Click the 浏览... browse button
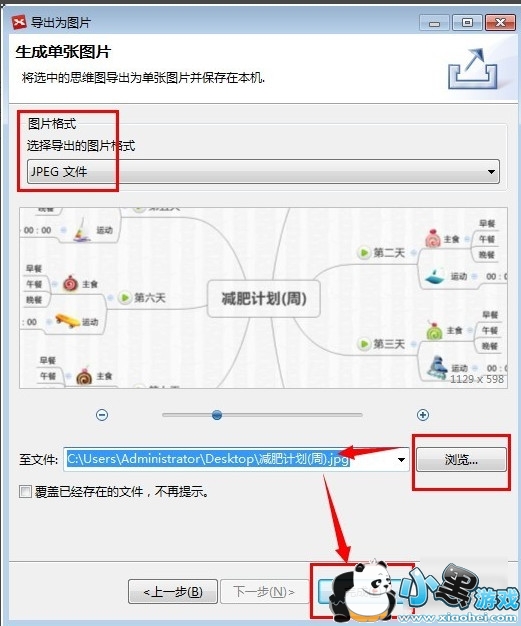521x626 pixels. 461,460
